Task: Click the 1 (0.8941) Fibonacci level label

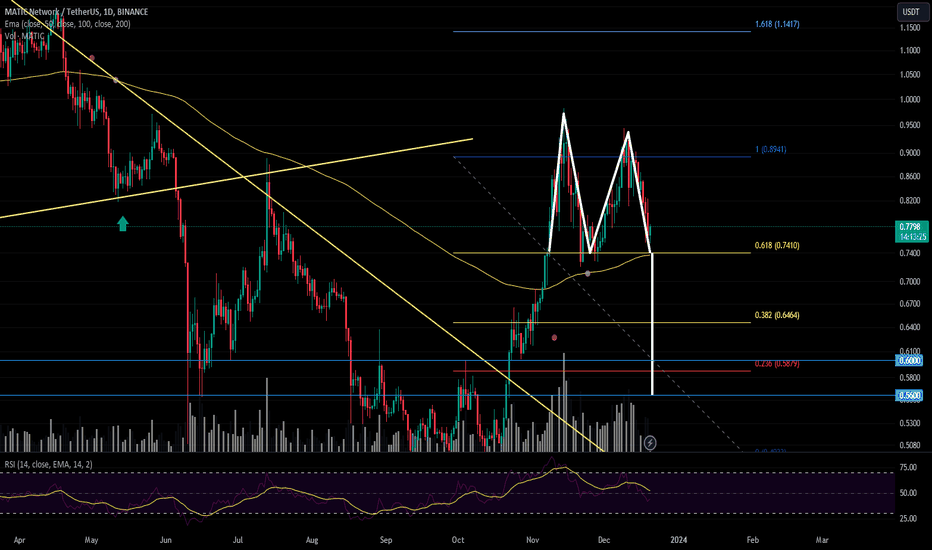Action: click(x=770, y=149)
